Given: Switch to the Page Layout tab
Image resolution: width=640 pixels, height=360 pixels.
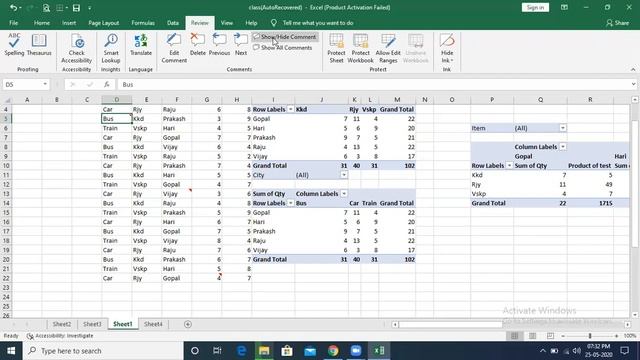Looking at the screenshot, I should 104,23.
